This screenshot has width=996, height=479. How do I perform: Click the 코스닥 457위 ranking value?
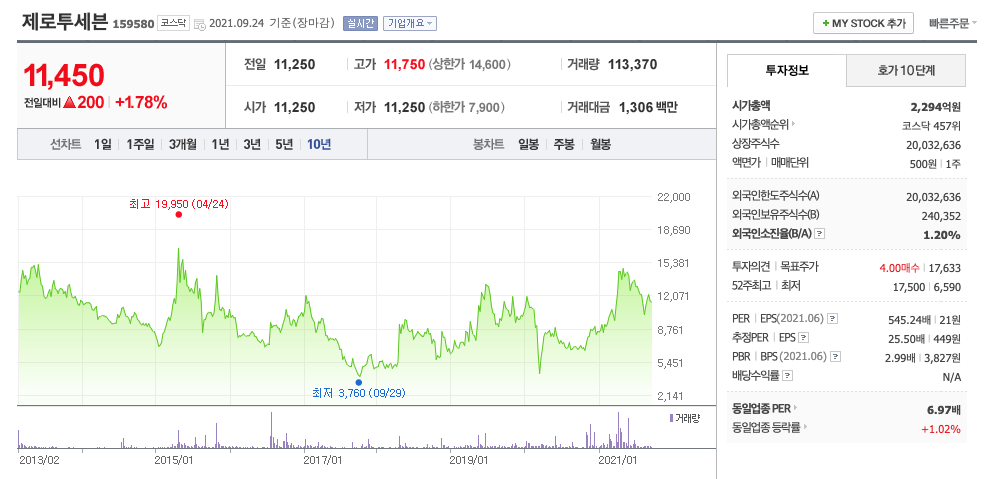coord(931,125)
